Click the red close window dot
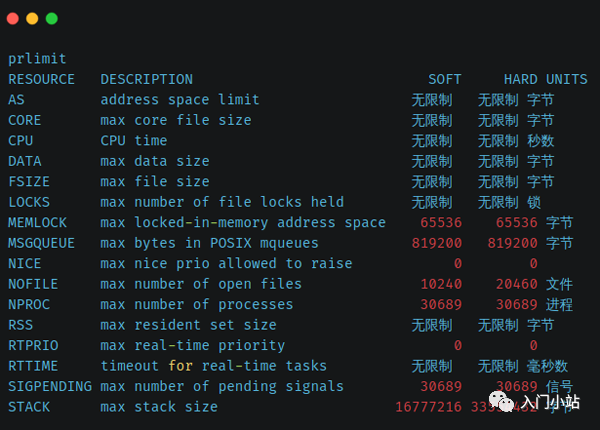600x430 pixels. pyautogui.click(x=13, y=18)
